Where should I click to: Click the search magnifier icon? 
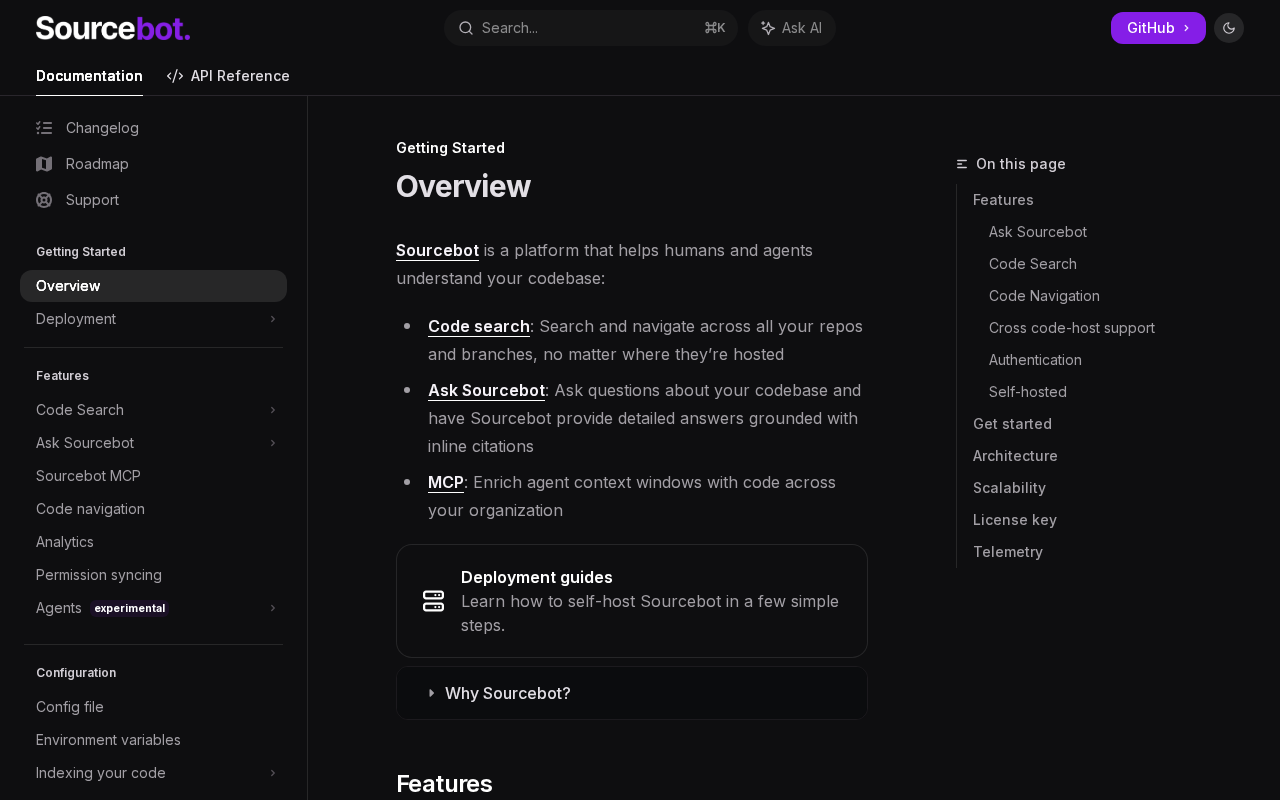pos(465,28)
